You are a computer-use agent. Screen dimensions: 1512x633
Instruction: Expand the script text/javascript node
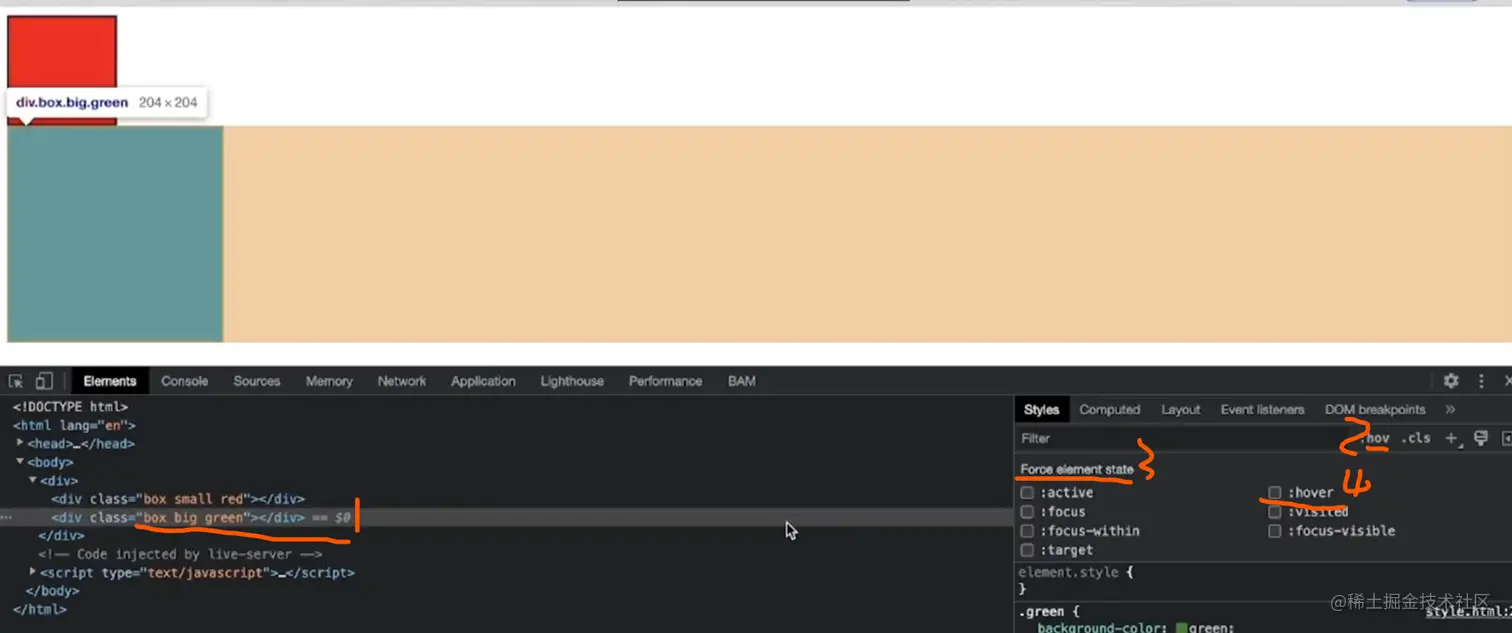tap(33, 572)
